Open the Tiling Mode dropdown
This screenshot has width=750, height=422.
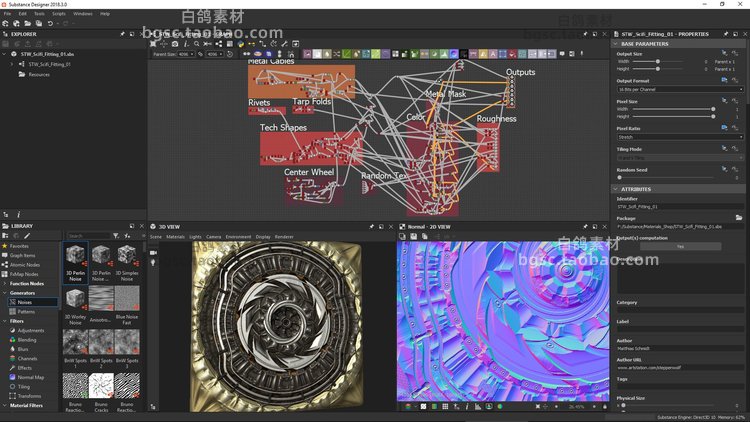point(680,158)
